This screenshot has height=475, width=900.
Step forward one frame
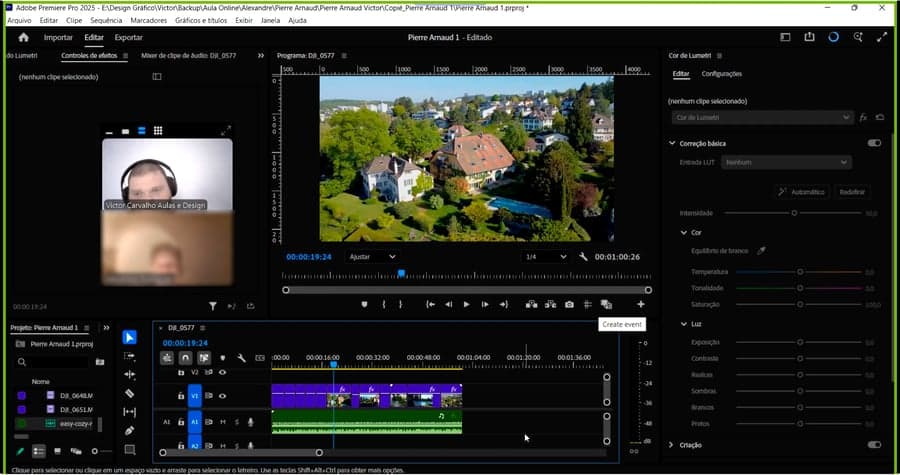click(x=485, y=305)
